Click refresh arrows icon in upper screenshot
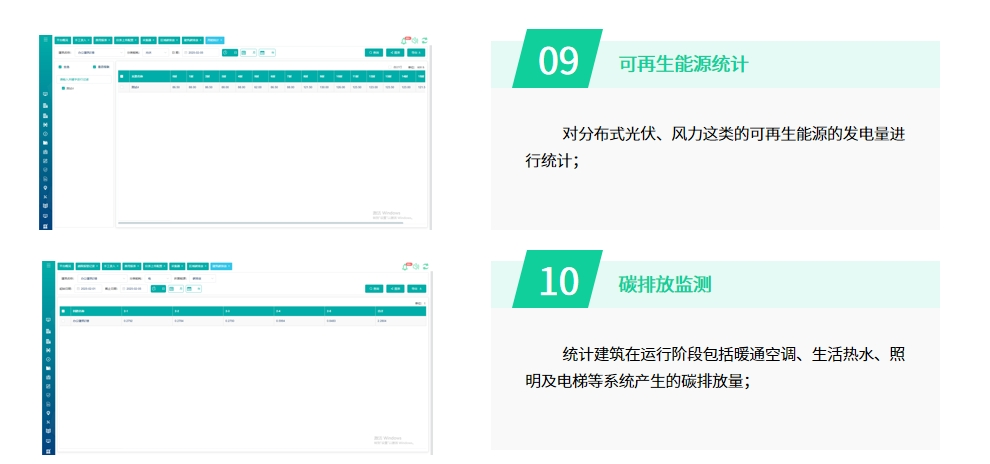The height and width of the screenshot is (464, 990). [x=426, y=41]
